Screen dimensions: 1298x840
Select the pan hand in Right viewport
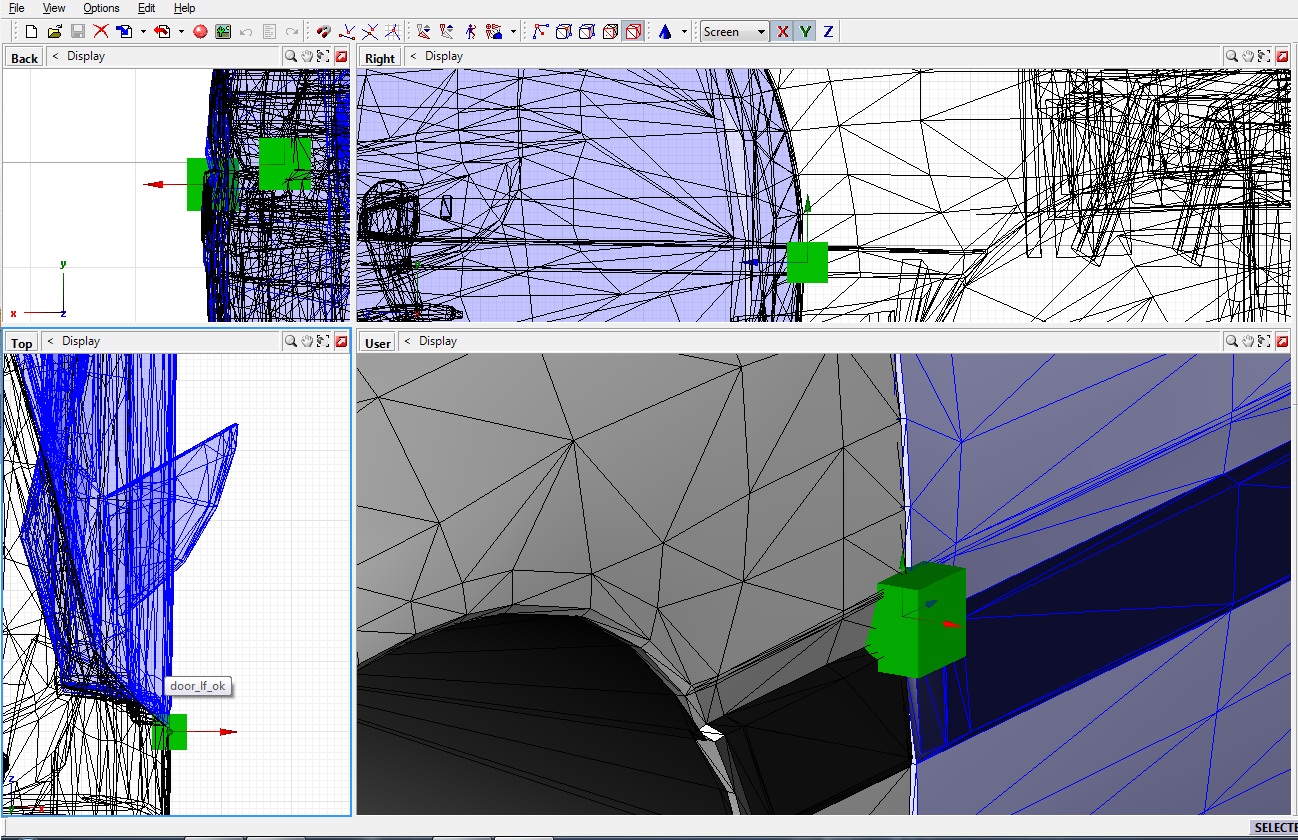point(1247,57)
